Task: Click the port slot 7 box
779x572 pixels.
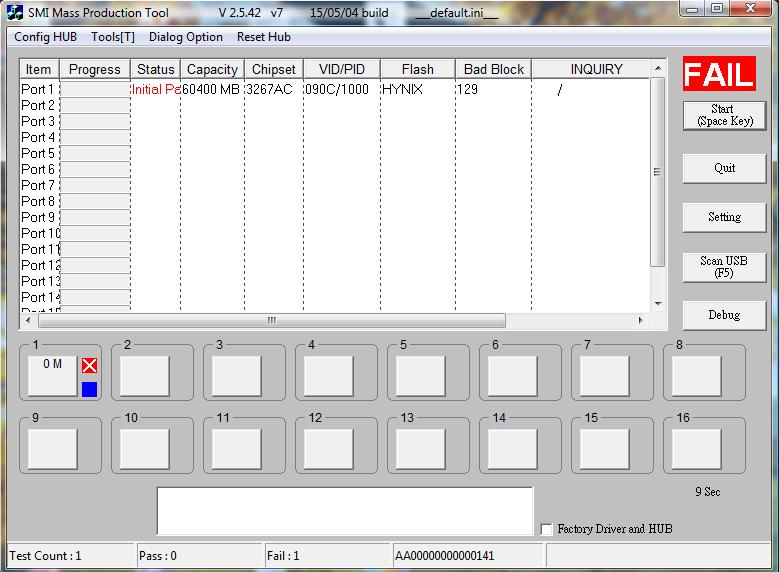Action: [x=605, y=376]
